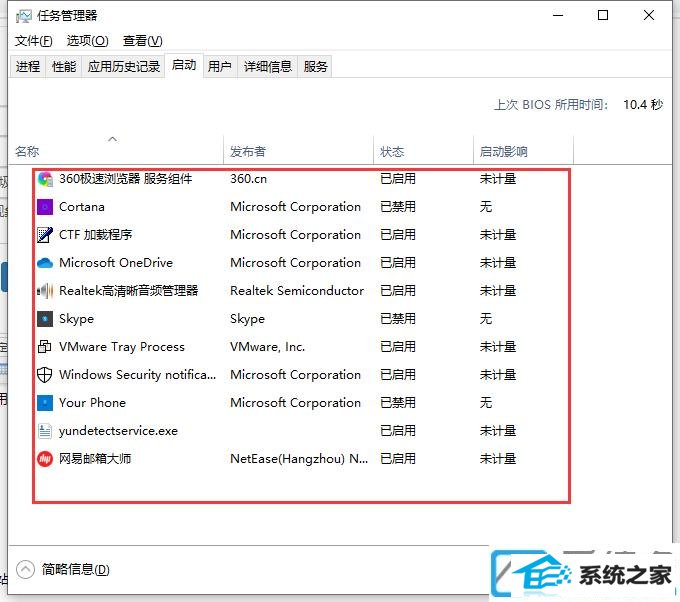The image size is (680, 602).
Task: Click the VMware Tray Process icon
Action: [45, 347]
